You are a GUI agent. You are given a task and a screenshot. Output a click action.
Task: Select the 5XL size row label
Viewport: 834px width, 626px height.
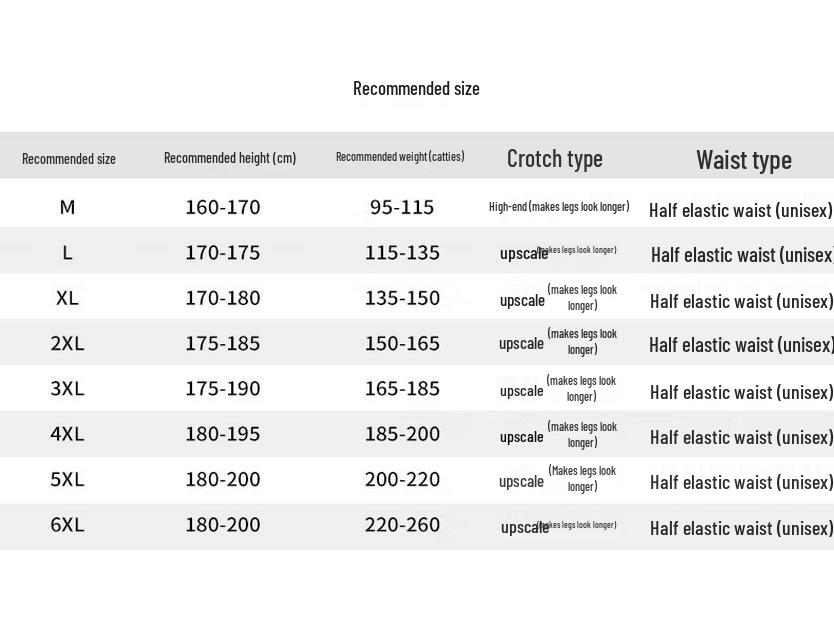tap(67, 479)
